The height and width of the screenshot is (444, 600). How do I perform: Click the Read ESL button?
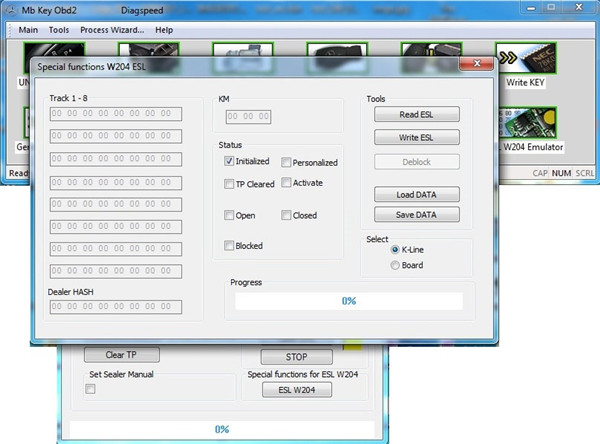pos(417,114)
